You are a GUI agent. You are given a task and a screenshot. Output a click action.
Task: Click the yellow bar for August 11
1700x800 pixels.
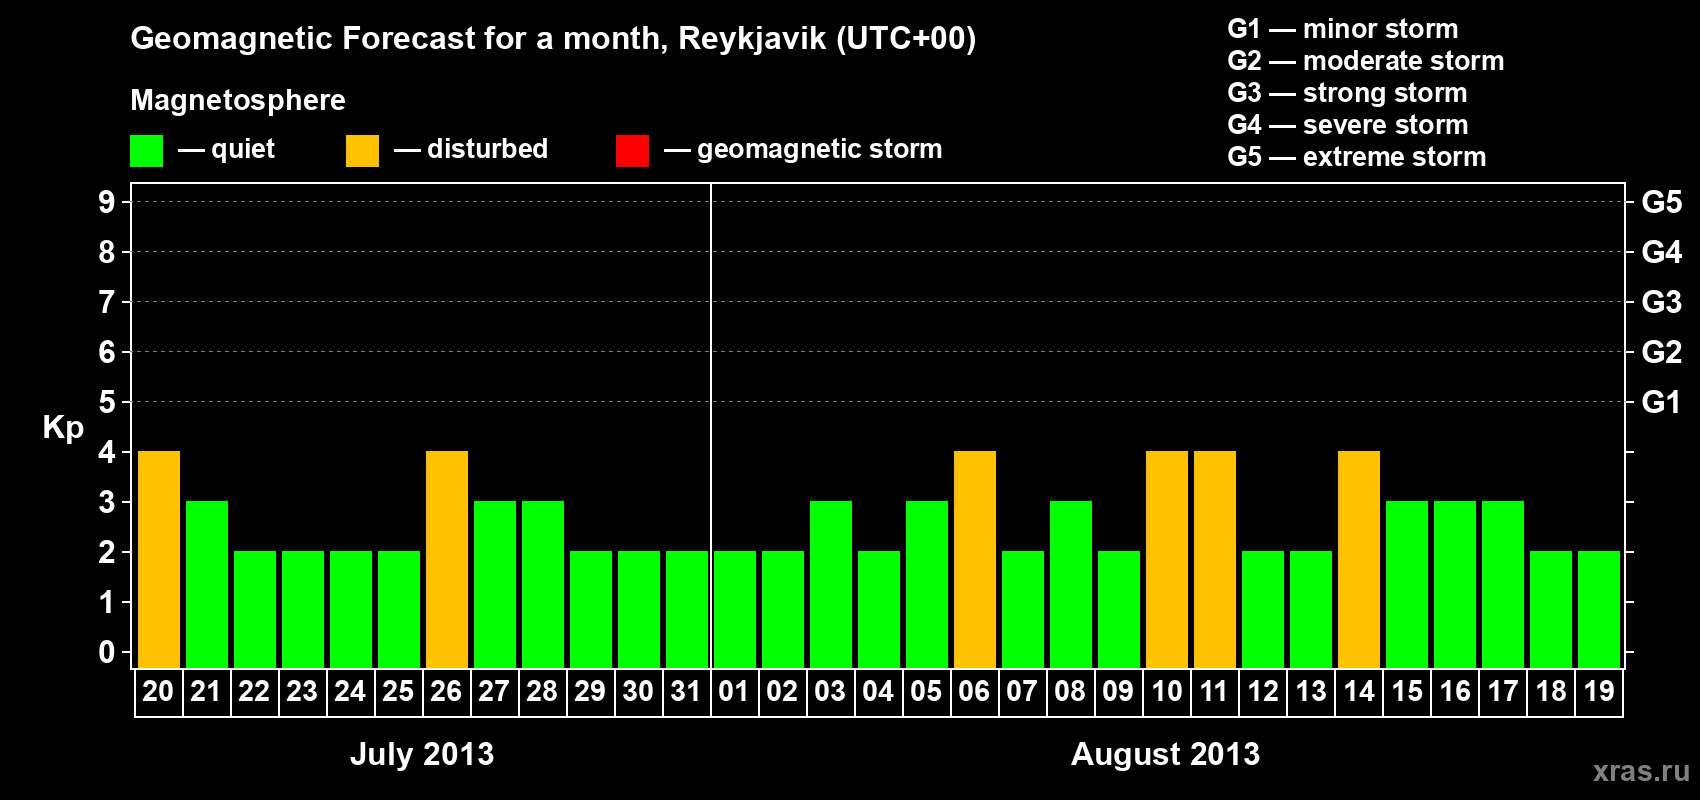(1215, 559)
